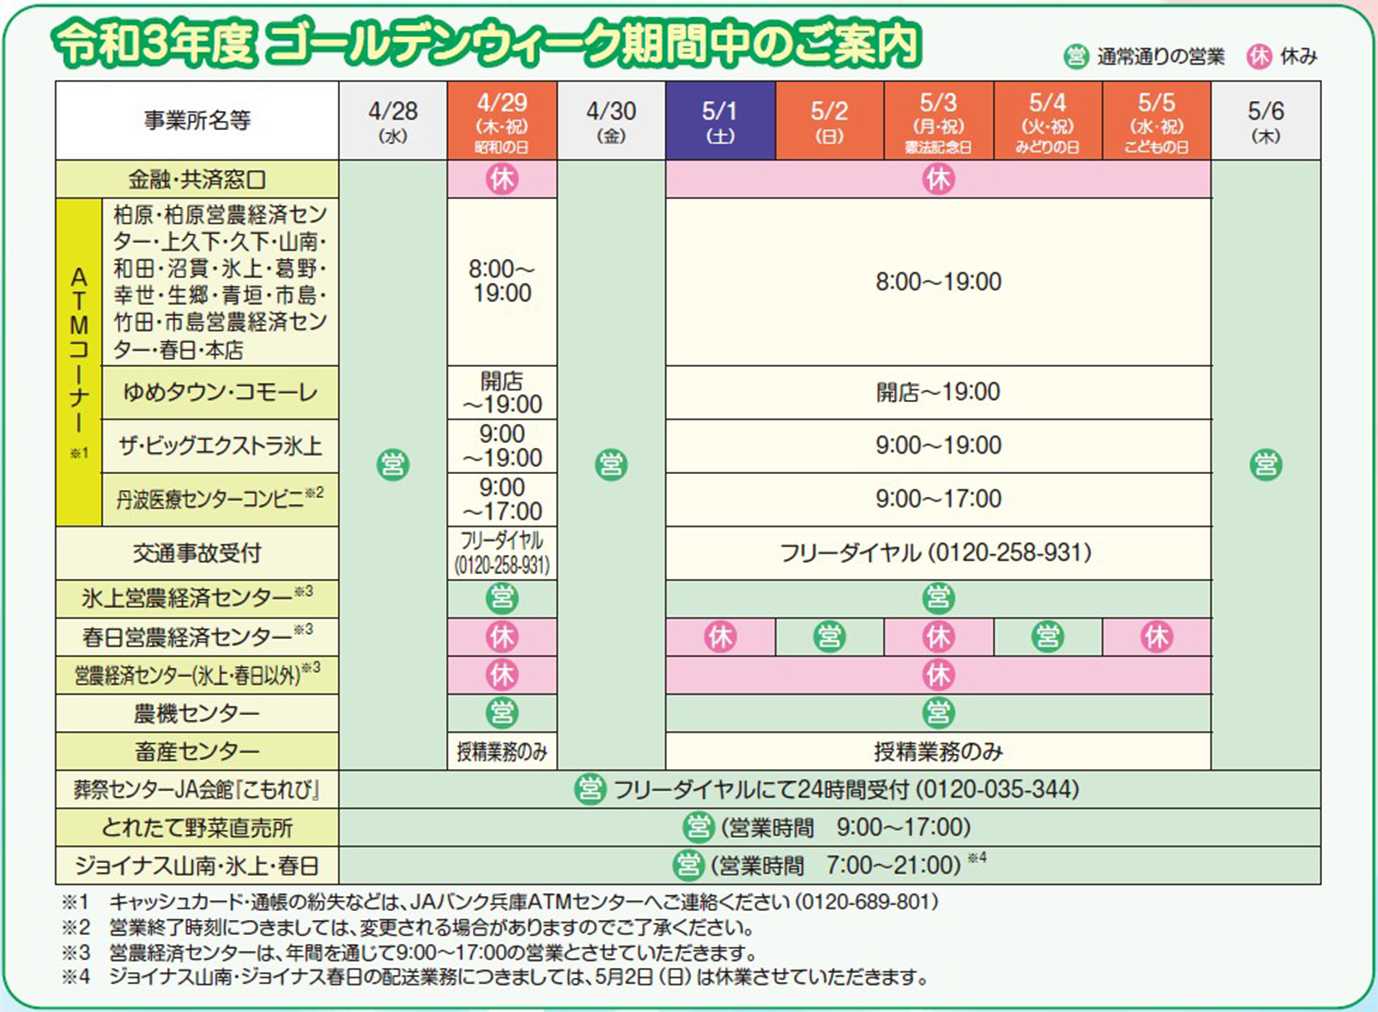Click the とれたて野菜直売所 row label
This screenshot has height=1012, width=1378.
[x=197, y=827]
